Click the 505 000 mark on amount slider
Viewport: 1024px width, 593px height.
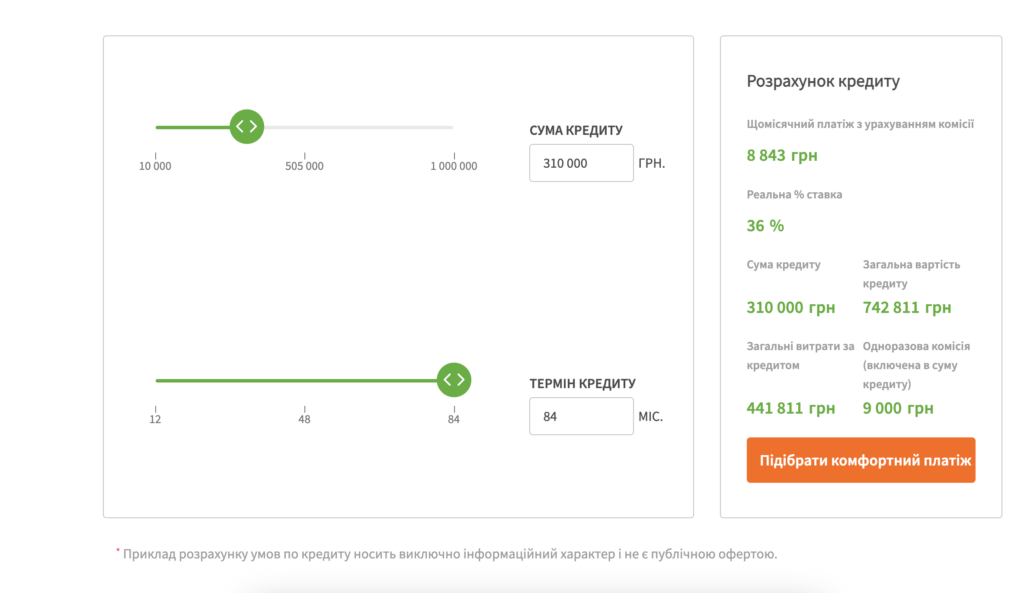304,166
